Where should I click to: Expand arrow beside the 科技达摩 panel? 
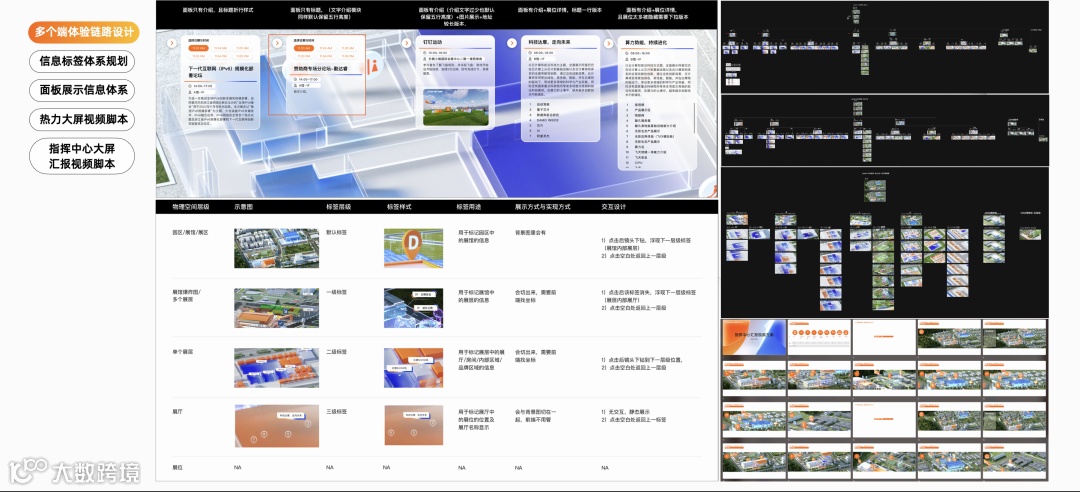(x=512, y=43)
